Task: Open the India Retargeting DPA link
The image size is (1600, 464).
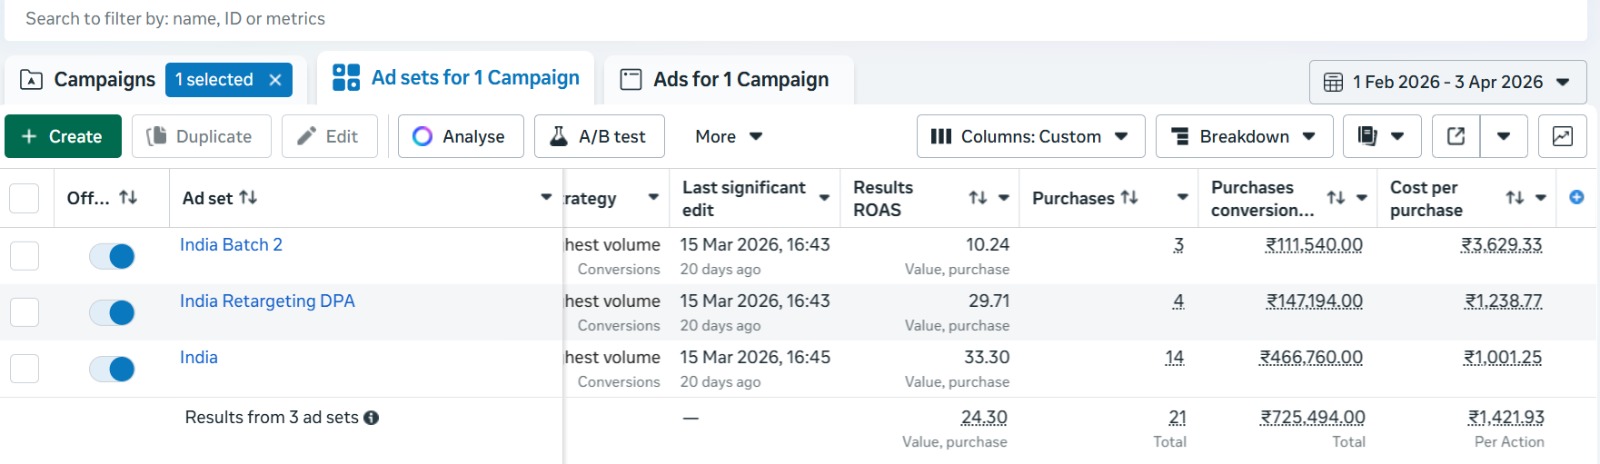Action: (267, 301)
